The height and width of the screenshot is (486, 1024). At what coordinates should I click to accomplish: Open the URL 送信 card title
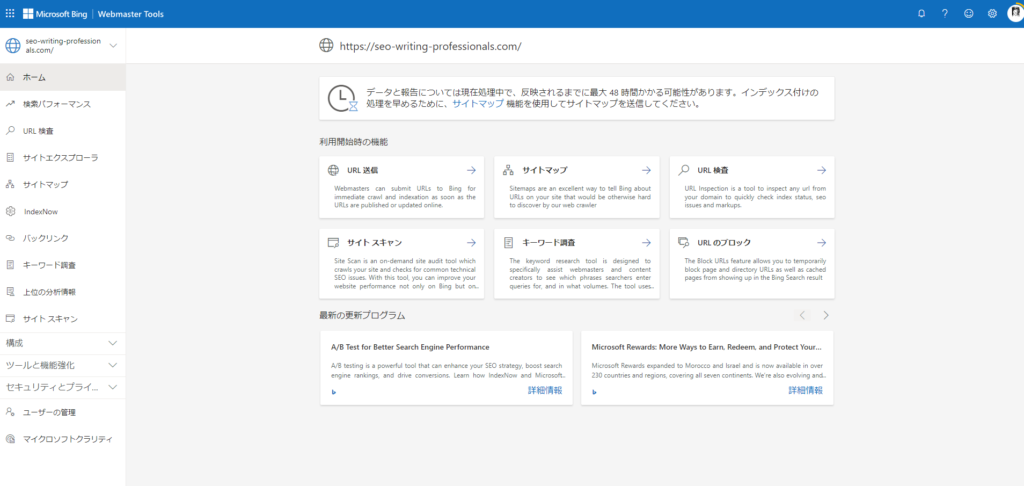(x=363, y=170)
